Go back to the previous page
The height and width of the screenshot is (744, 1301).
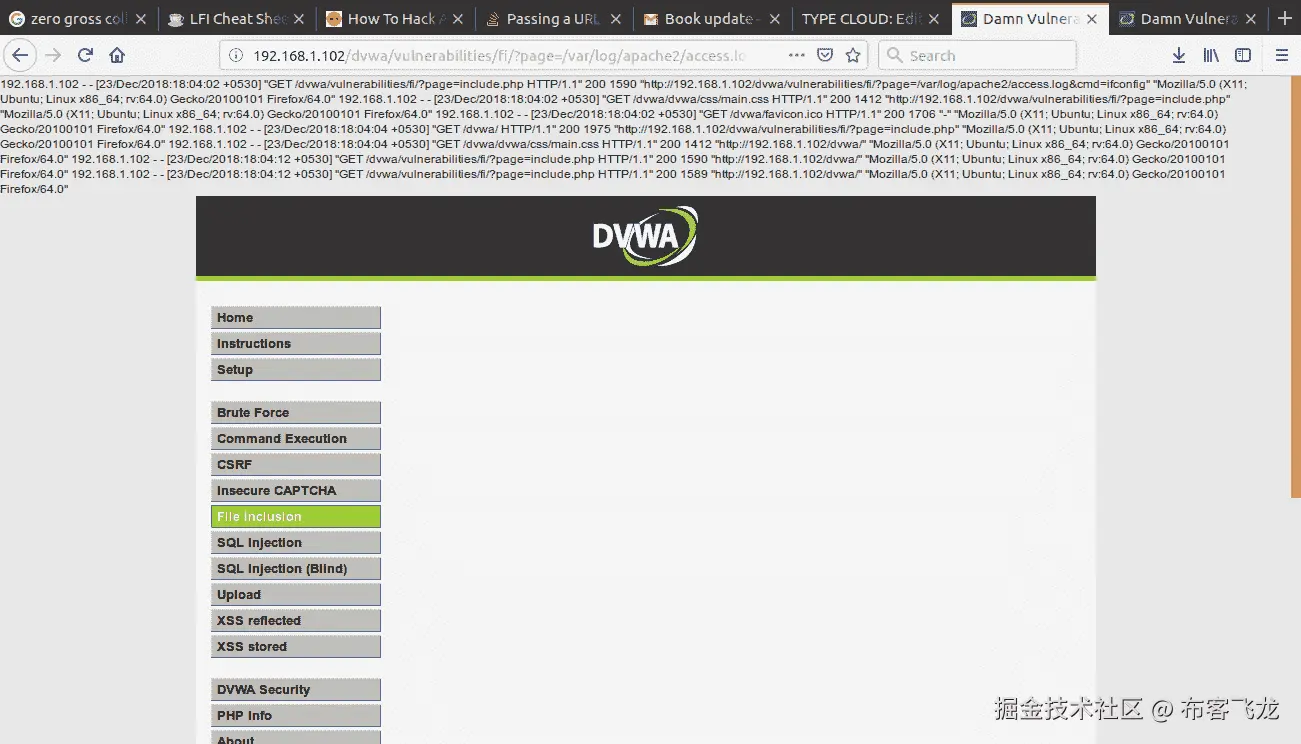20,55
